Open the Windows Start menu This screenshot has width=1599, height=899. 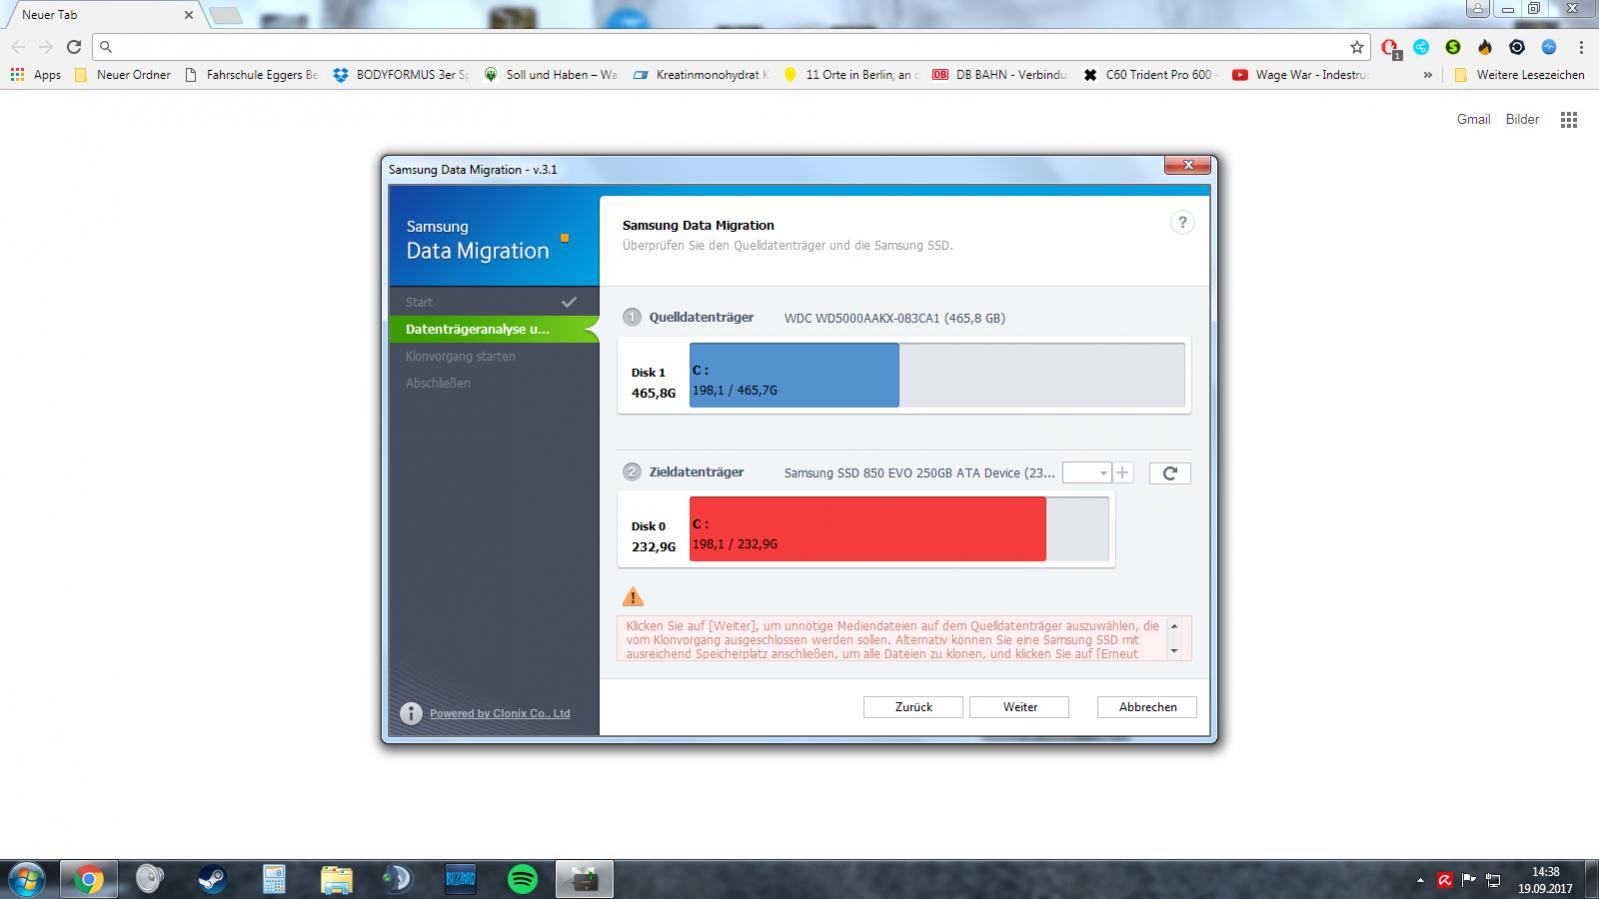click(27, 879)
